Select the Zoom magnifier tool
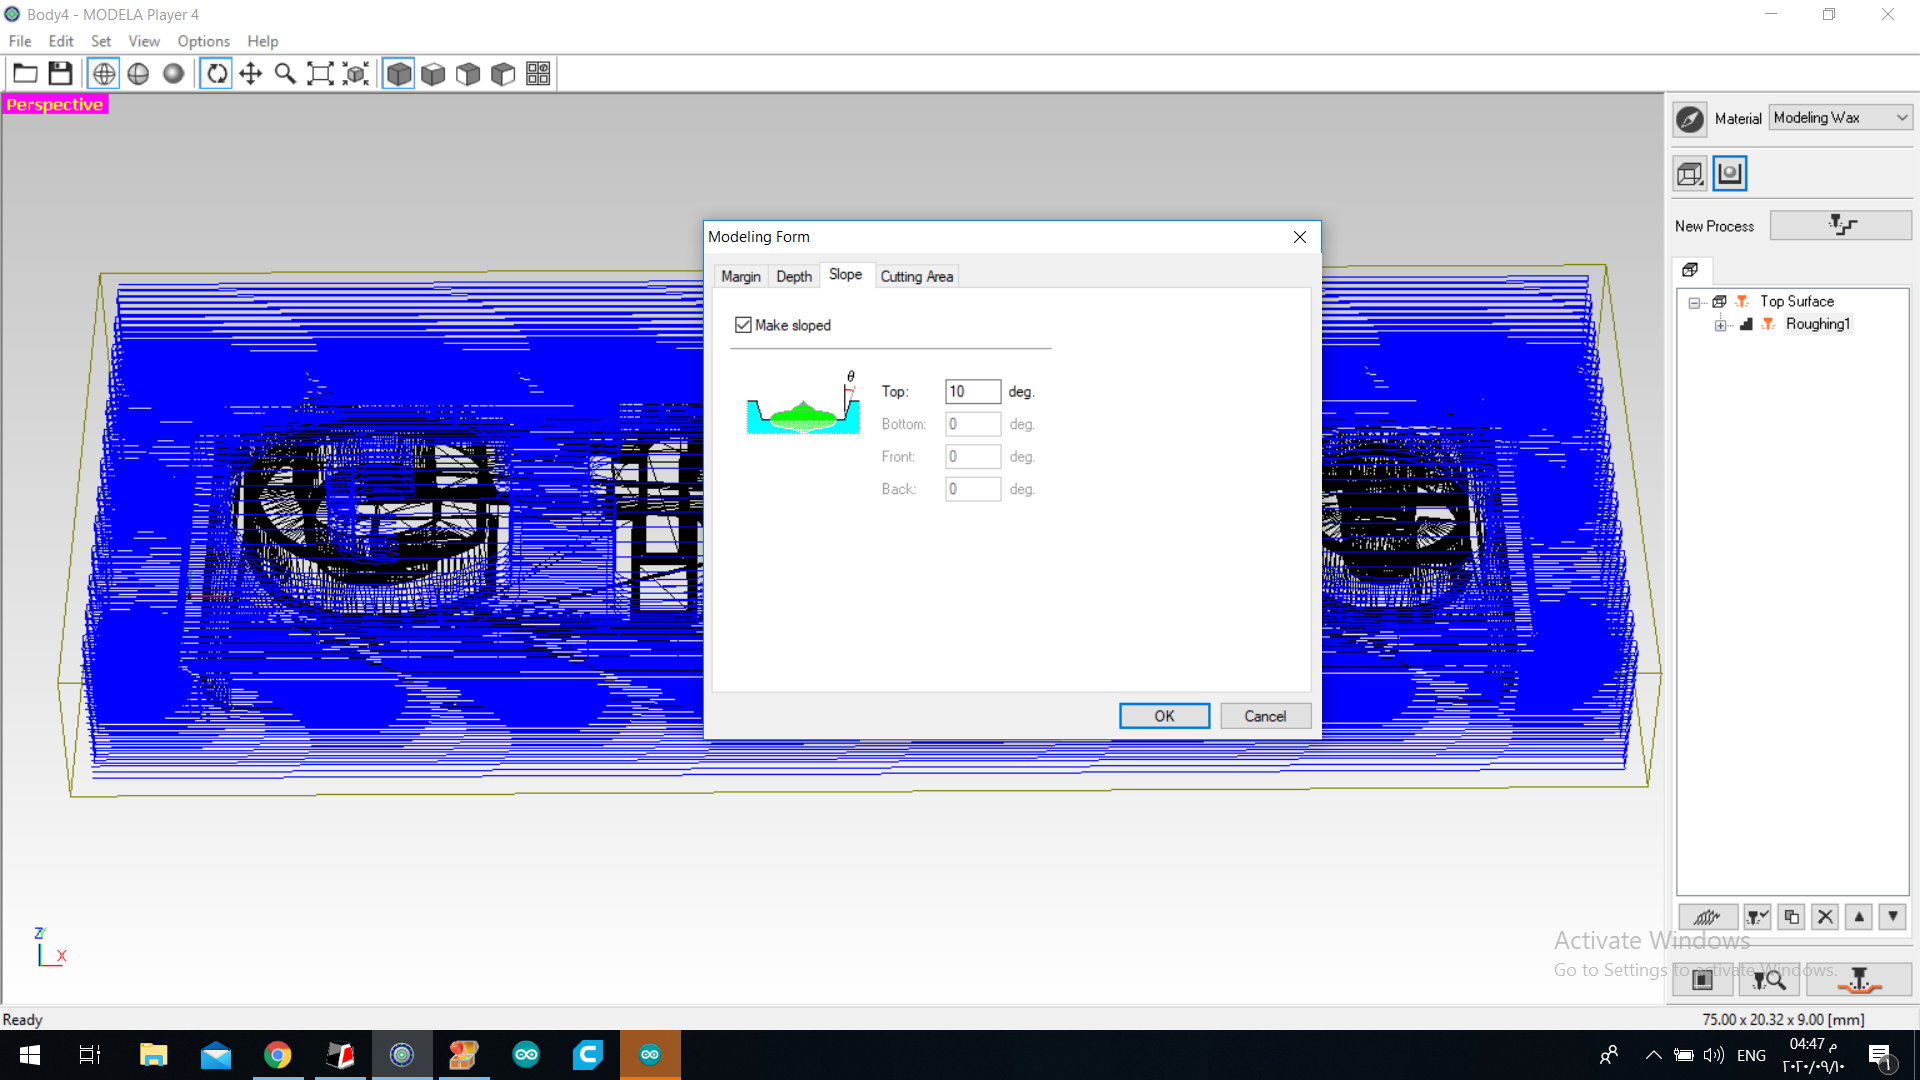This screenshot has height=1080, width=1920. click(285, 73)
